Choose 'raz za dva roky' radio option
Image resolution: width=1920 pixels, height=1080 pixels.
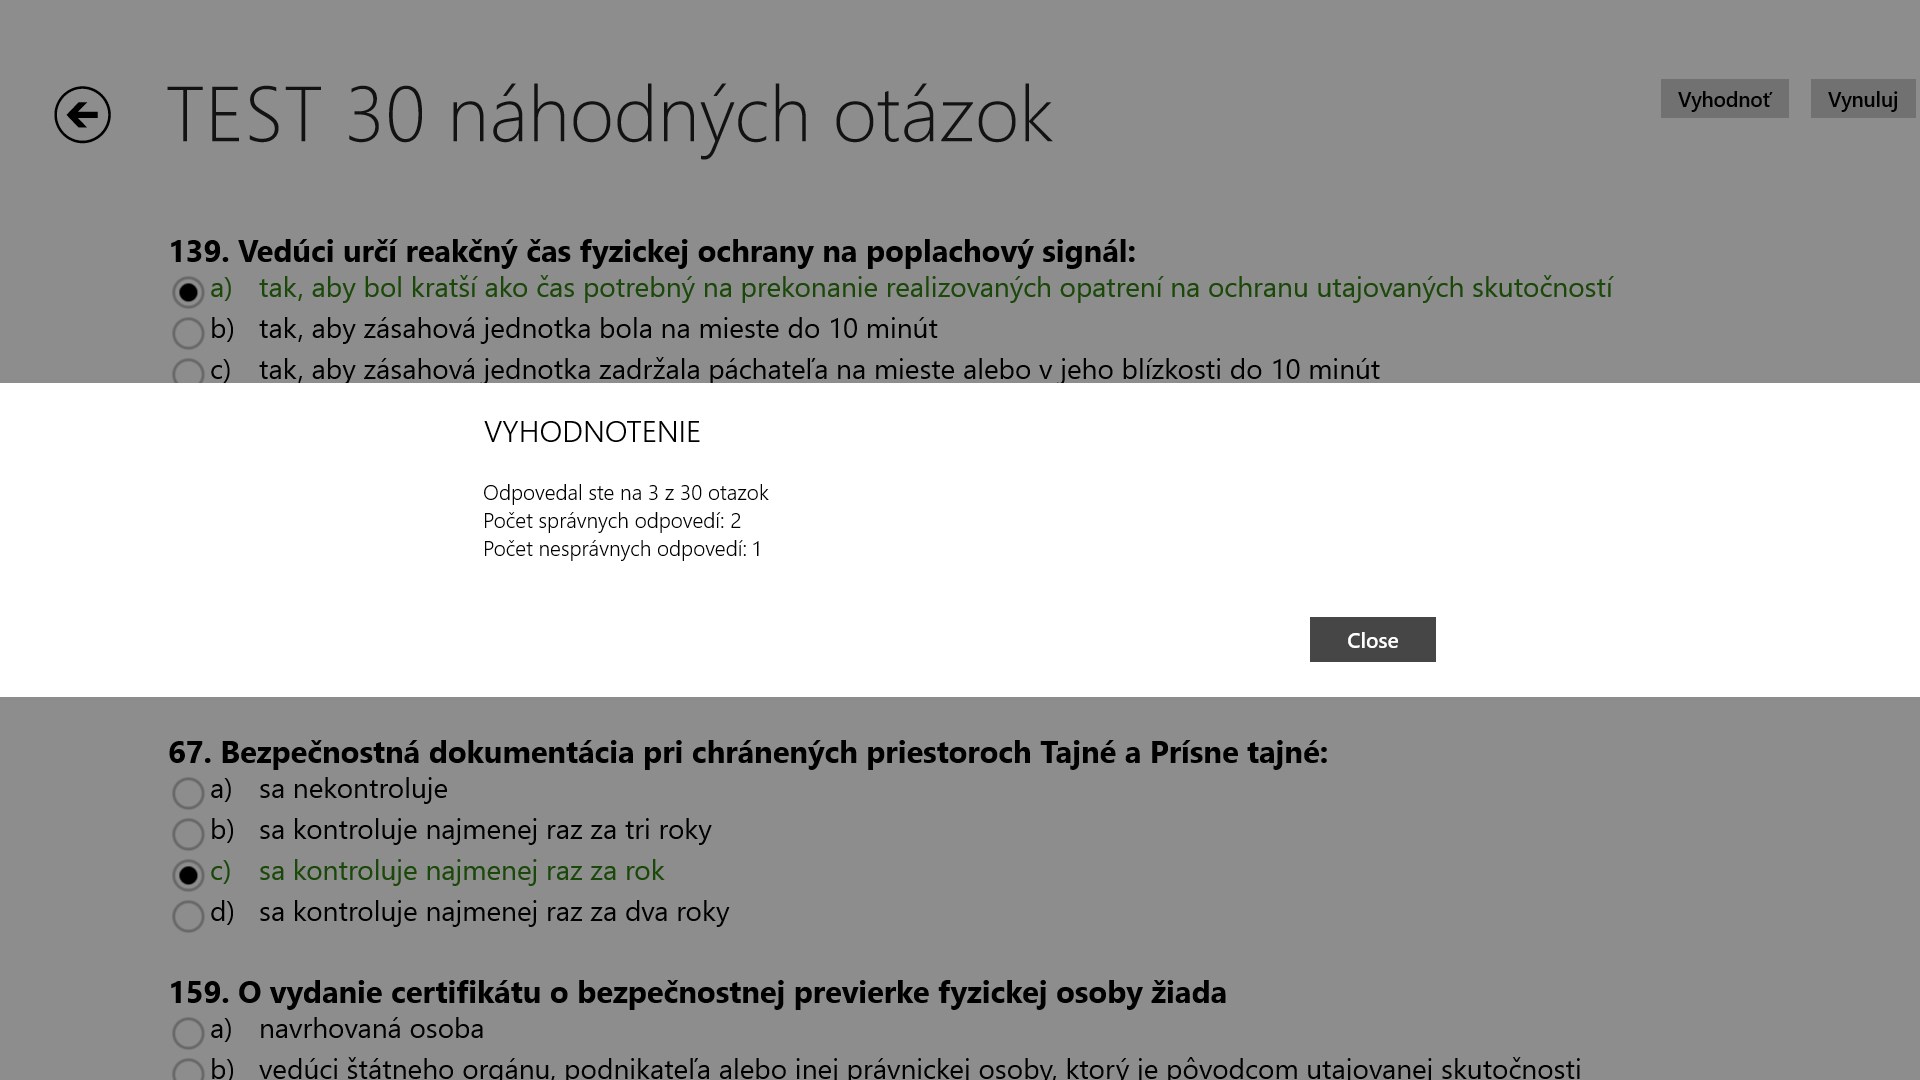point(188,916)
